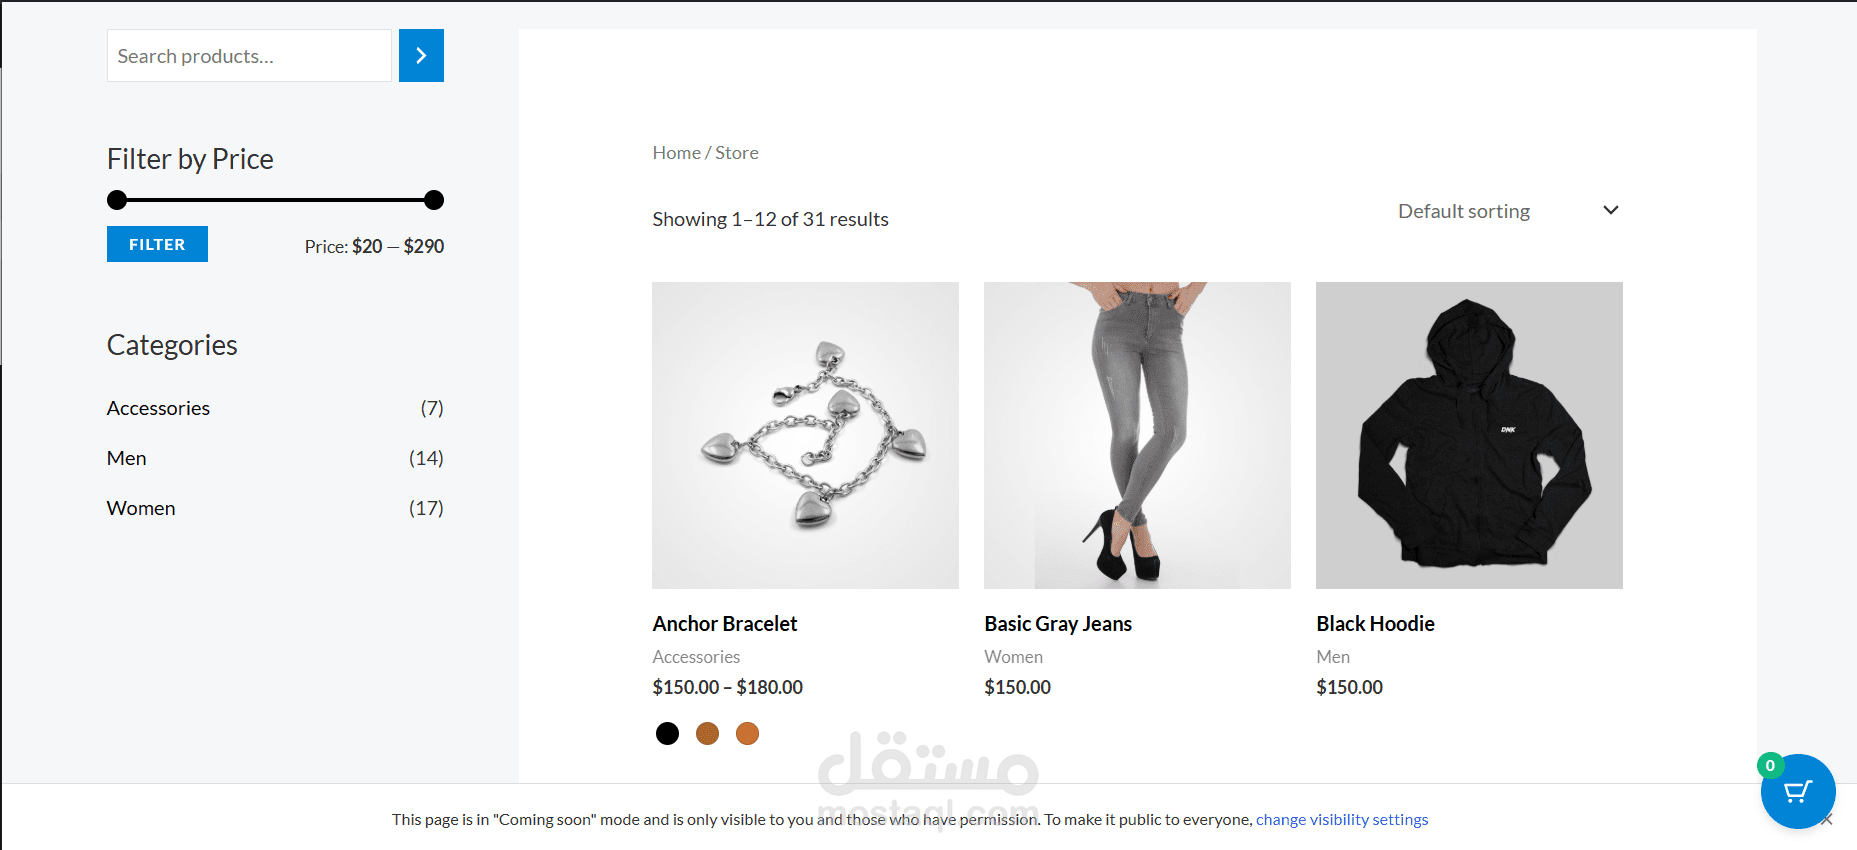
Task: View the Basic Gray Jeans thumbnail
Action: tap(1137, 435)
